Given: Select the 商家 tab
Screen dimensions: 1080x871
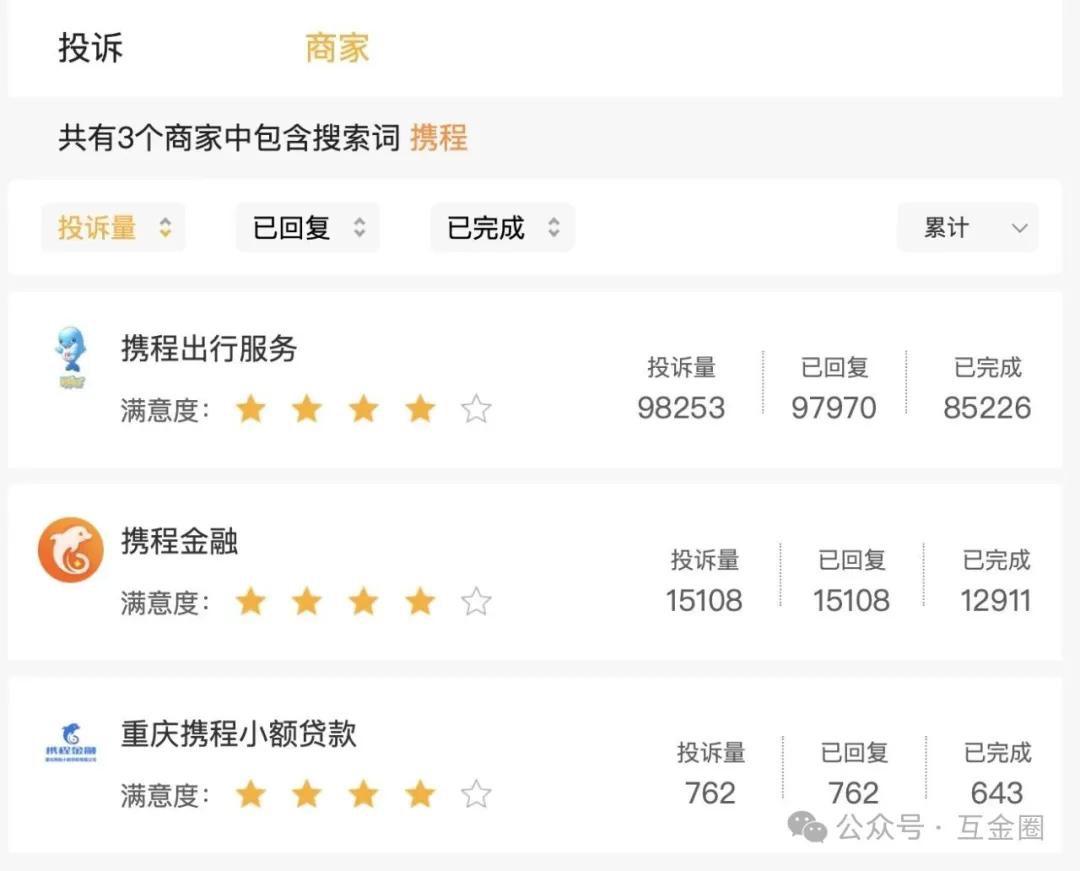Looking at the screenshot, I should click(337, 48).
